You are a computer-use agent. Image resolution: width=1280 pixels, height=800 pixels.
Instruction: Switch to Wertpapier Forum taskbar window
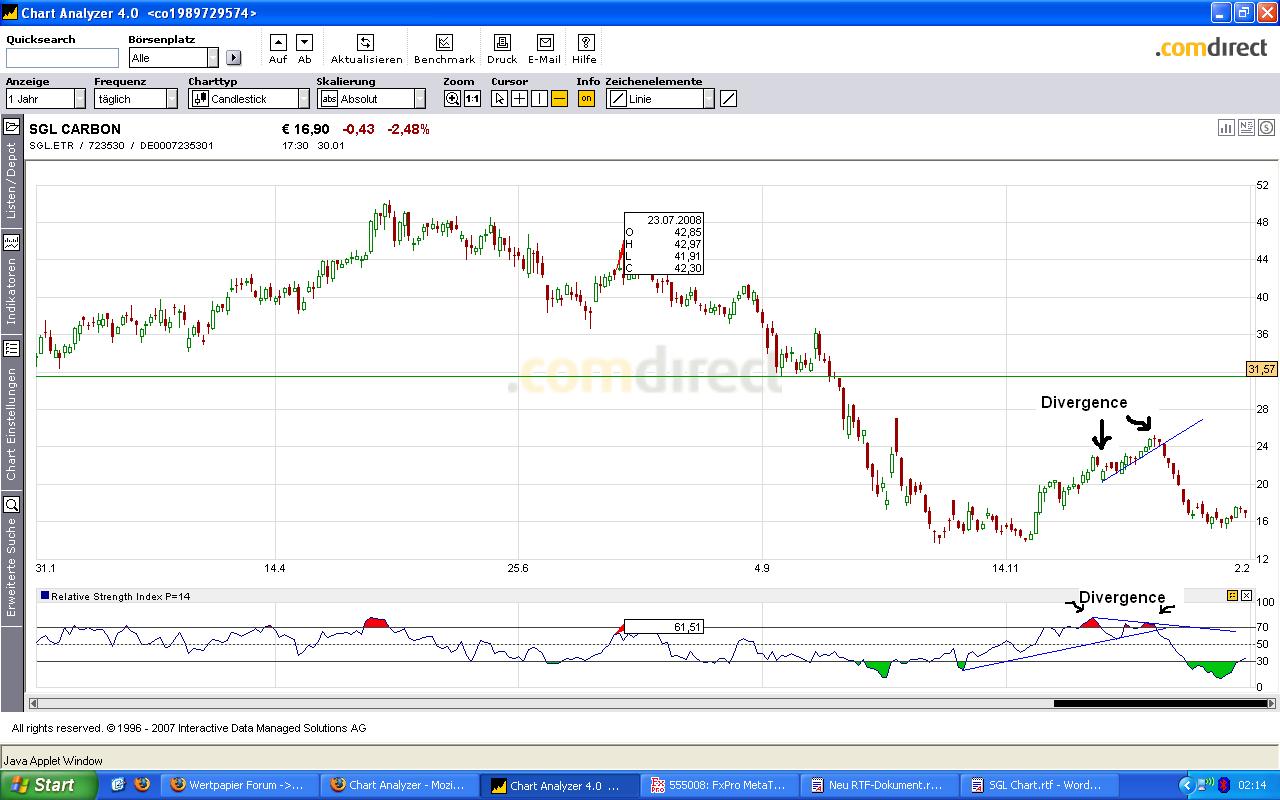pos(239,785)
